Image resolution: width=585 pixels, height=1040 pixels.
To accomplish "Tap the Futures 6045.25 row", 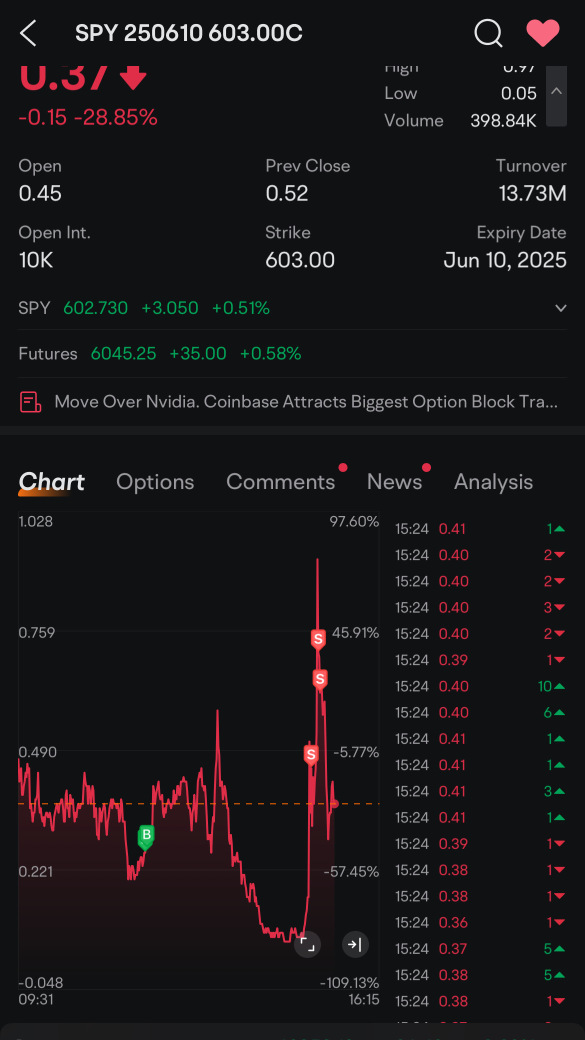I will click(292, 354).
